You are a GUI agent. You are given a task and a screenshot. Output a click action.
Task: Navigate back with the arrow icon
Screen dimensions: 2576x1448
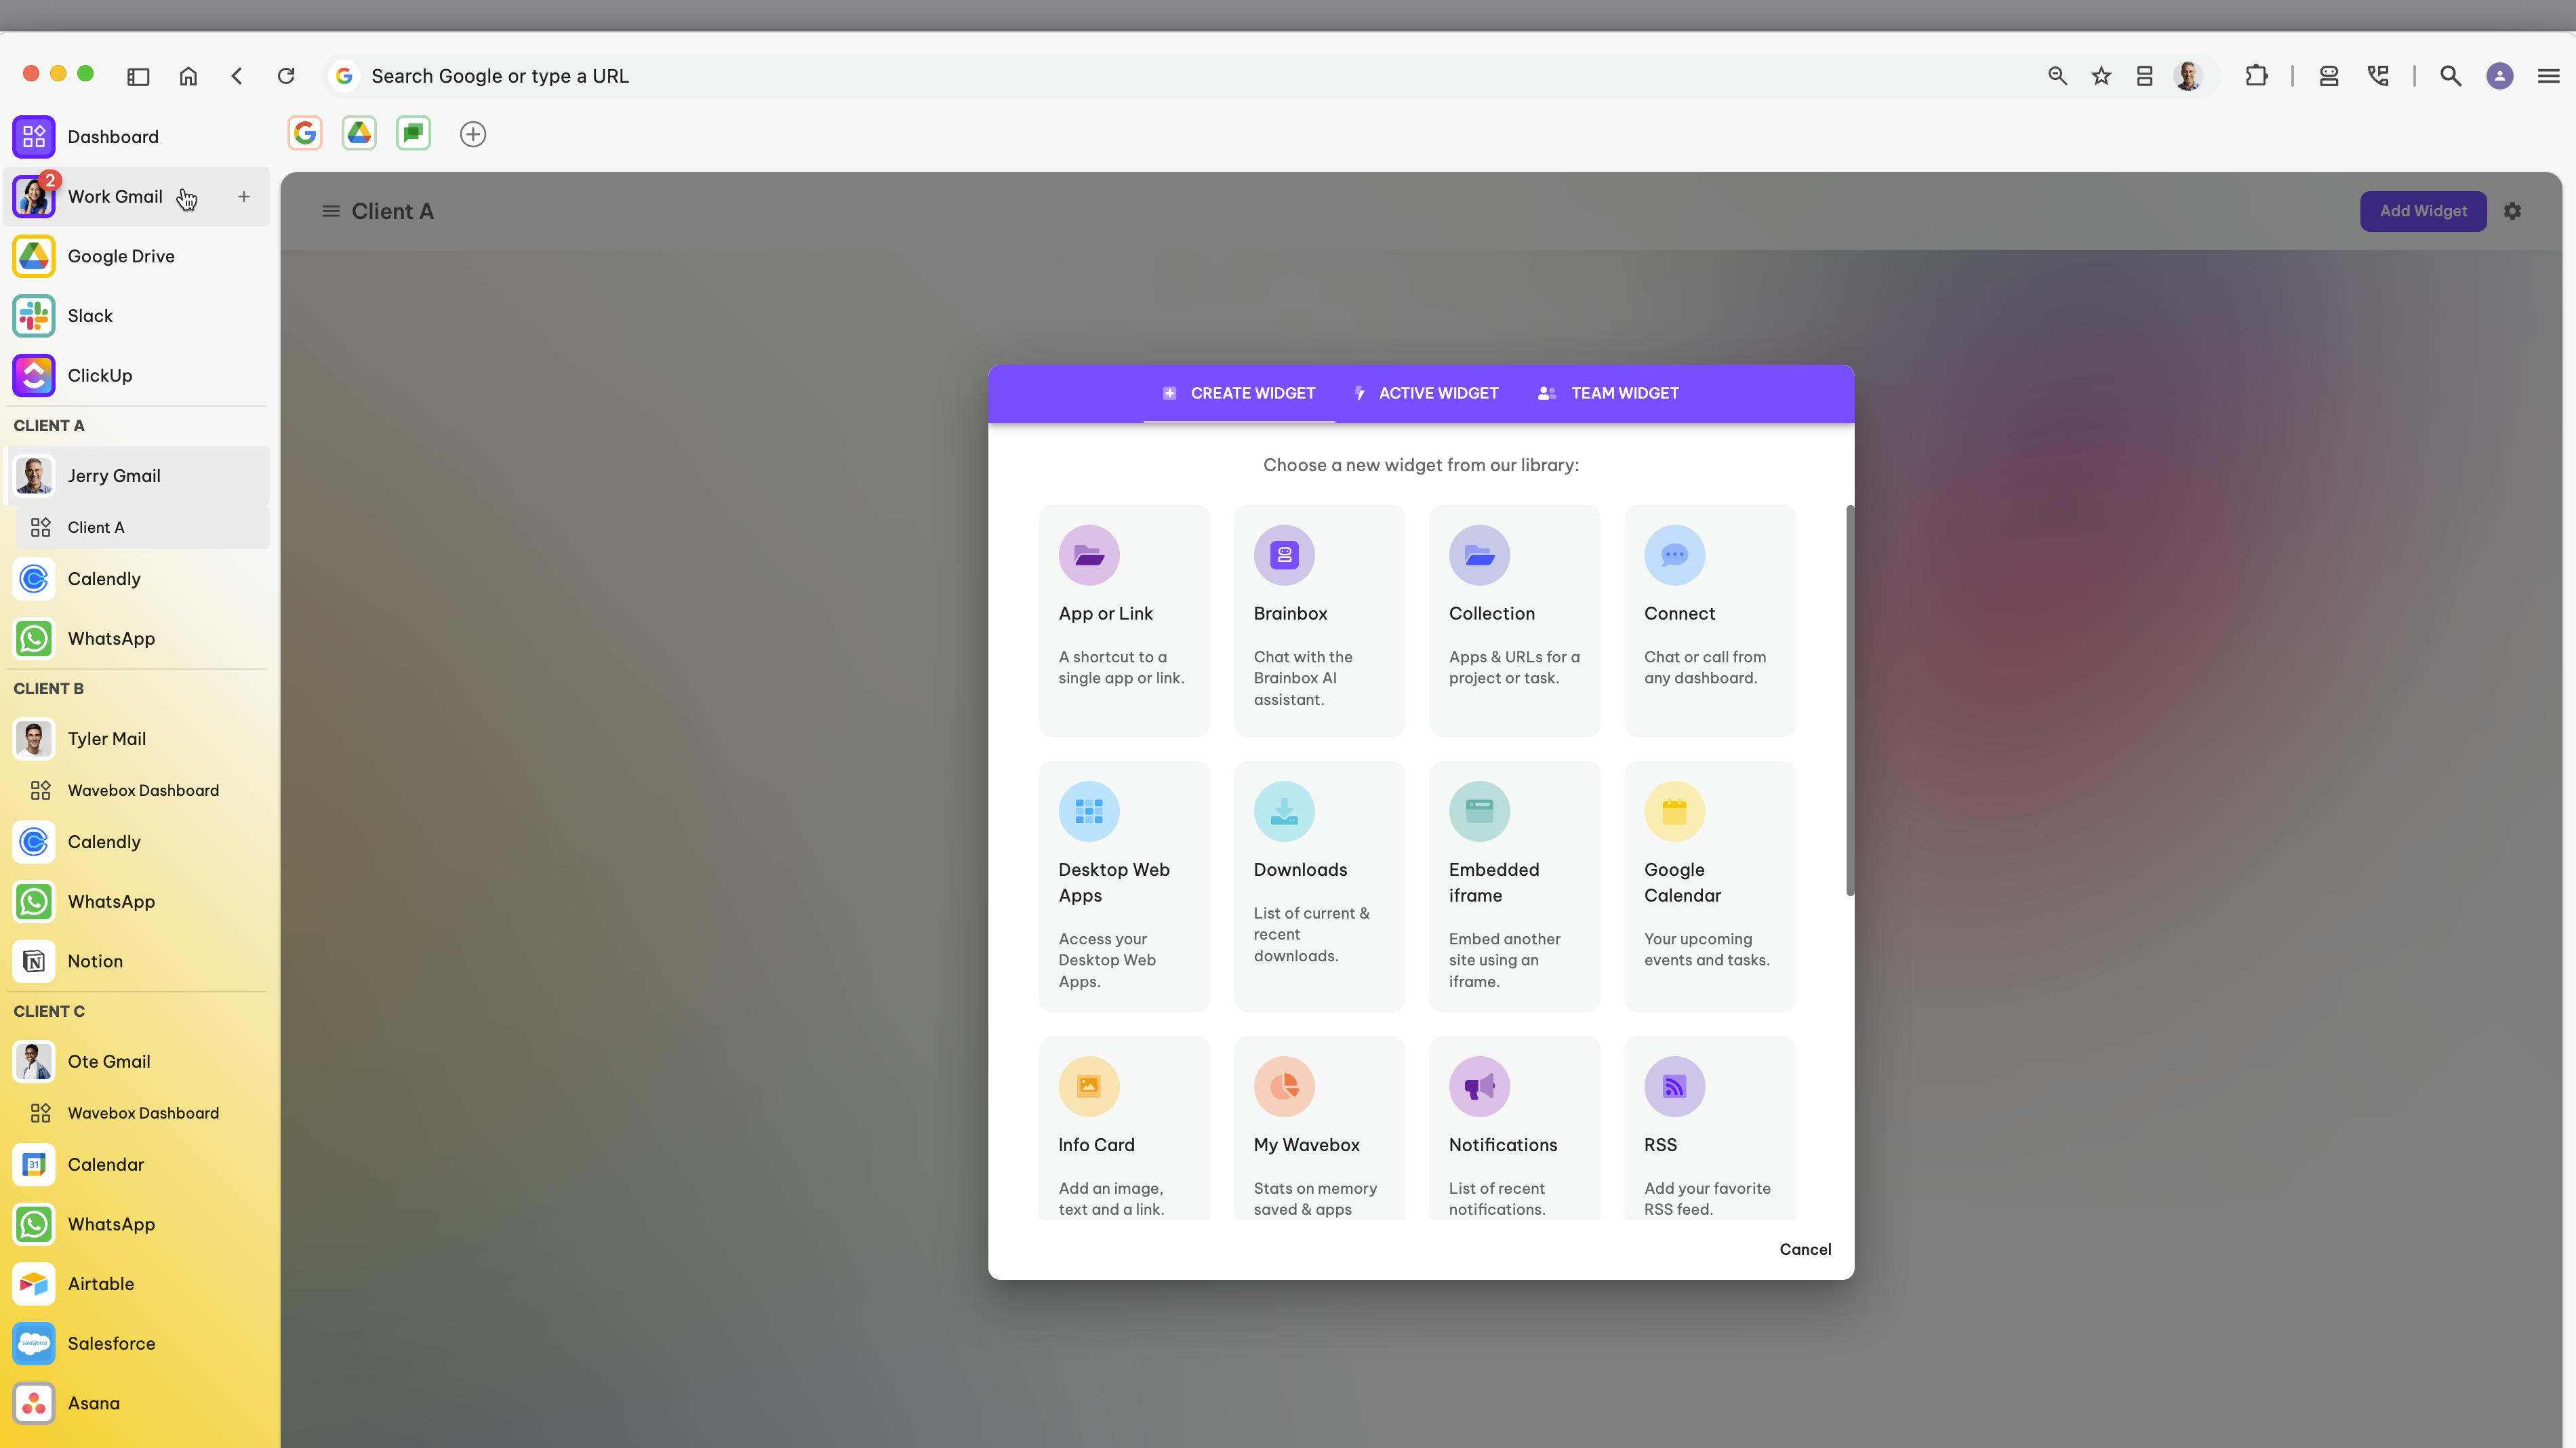237,76
